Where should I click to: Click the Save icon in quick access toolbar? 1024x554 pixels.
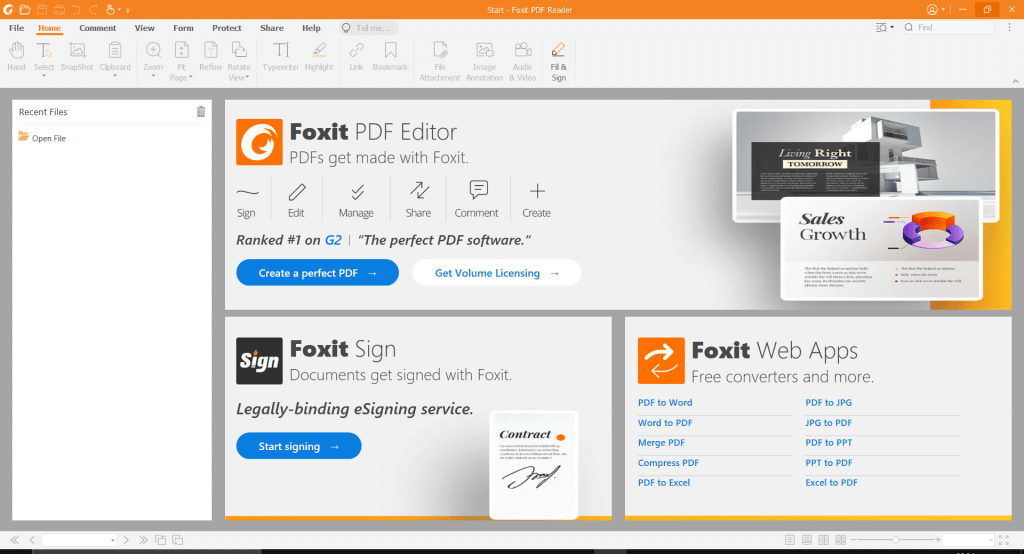[42, 10]
